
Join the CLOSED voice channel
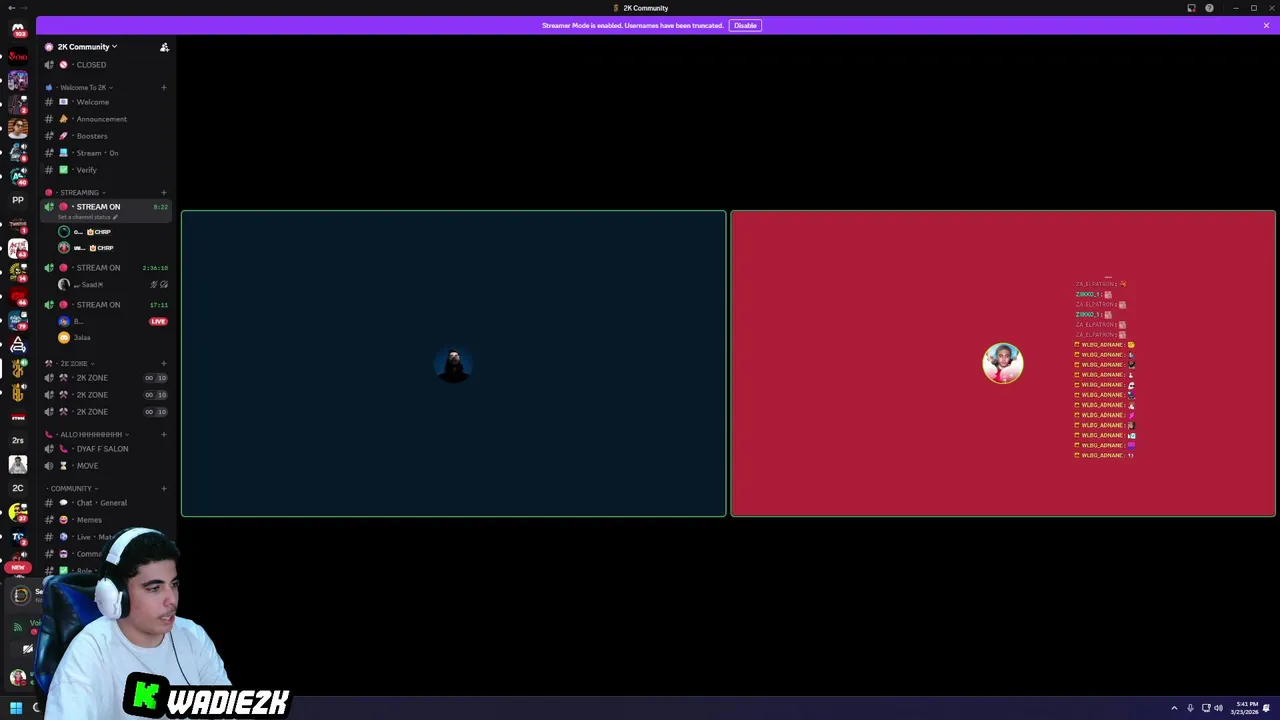(105, 65)
